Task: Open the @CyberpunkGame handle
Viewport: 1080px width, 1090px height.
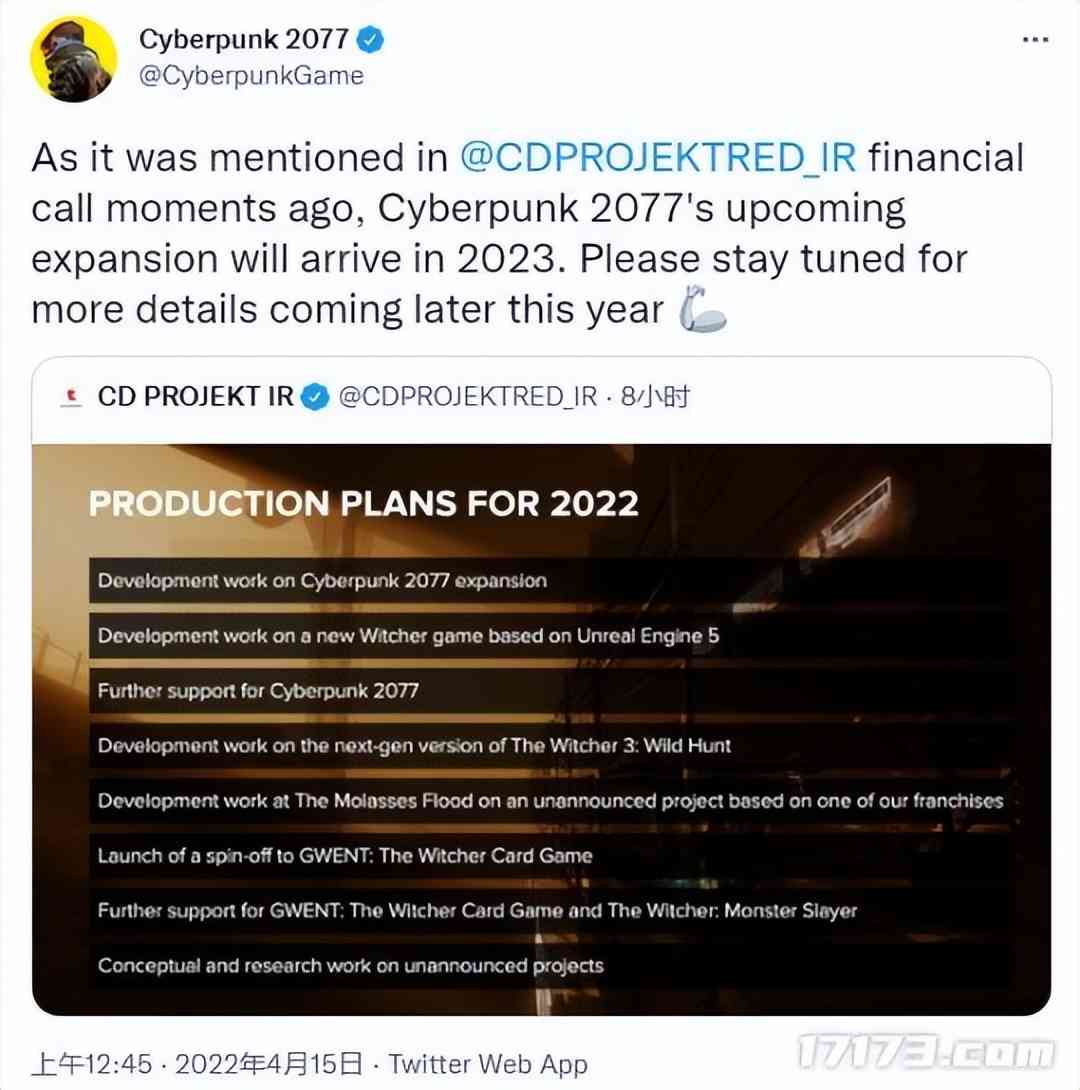Action: [x=251, y=76]
